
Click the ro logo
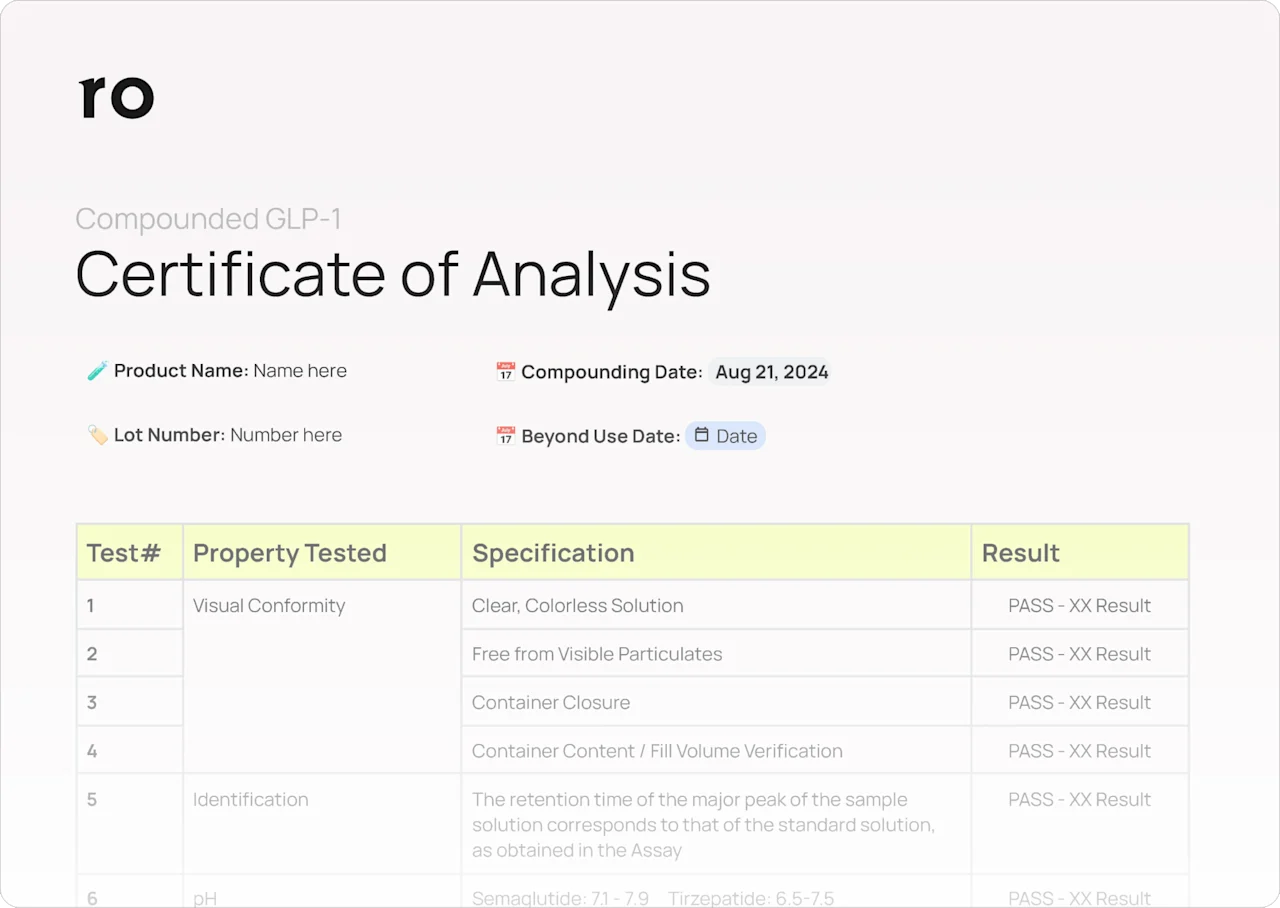pos(116,97)
